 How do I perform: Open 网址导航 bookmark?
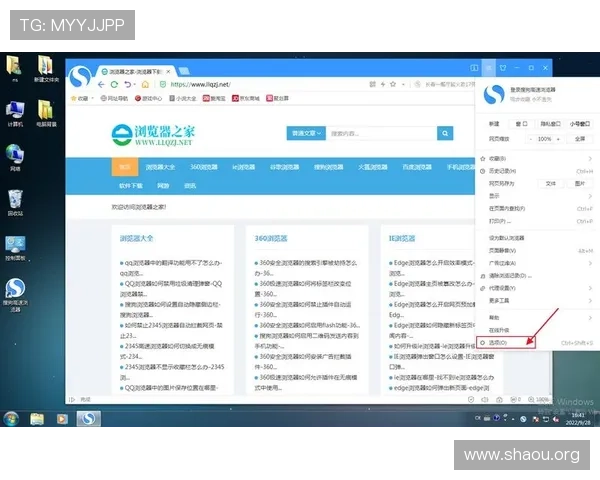pyautogui.click(x=114, y=98)
